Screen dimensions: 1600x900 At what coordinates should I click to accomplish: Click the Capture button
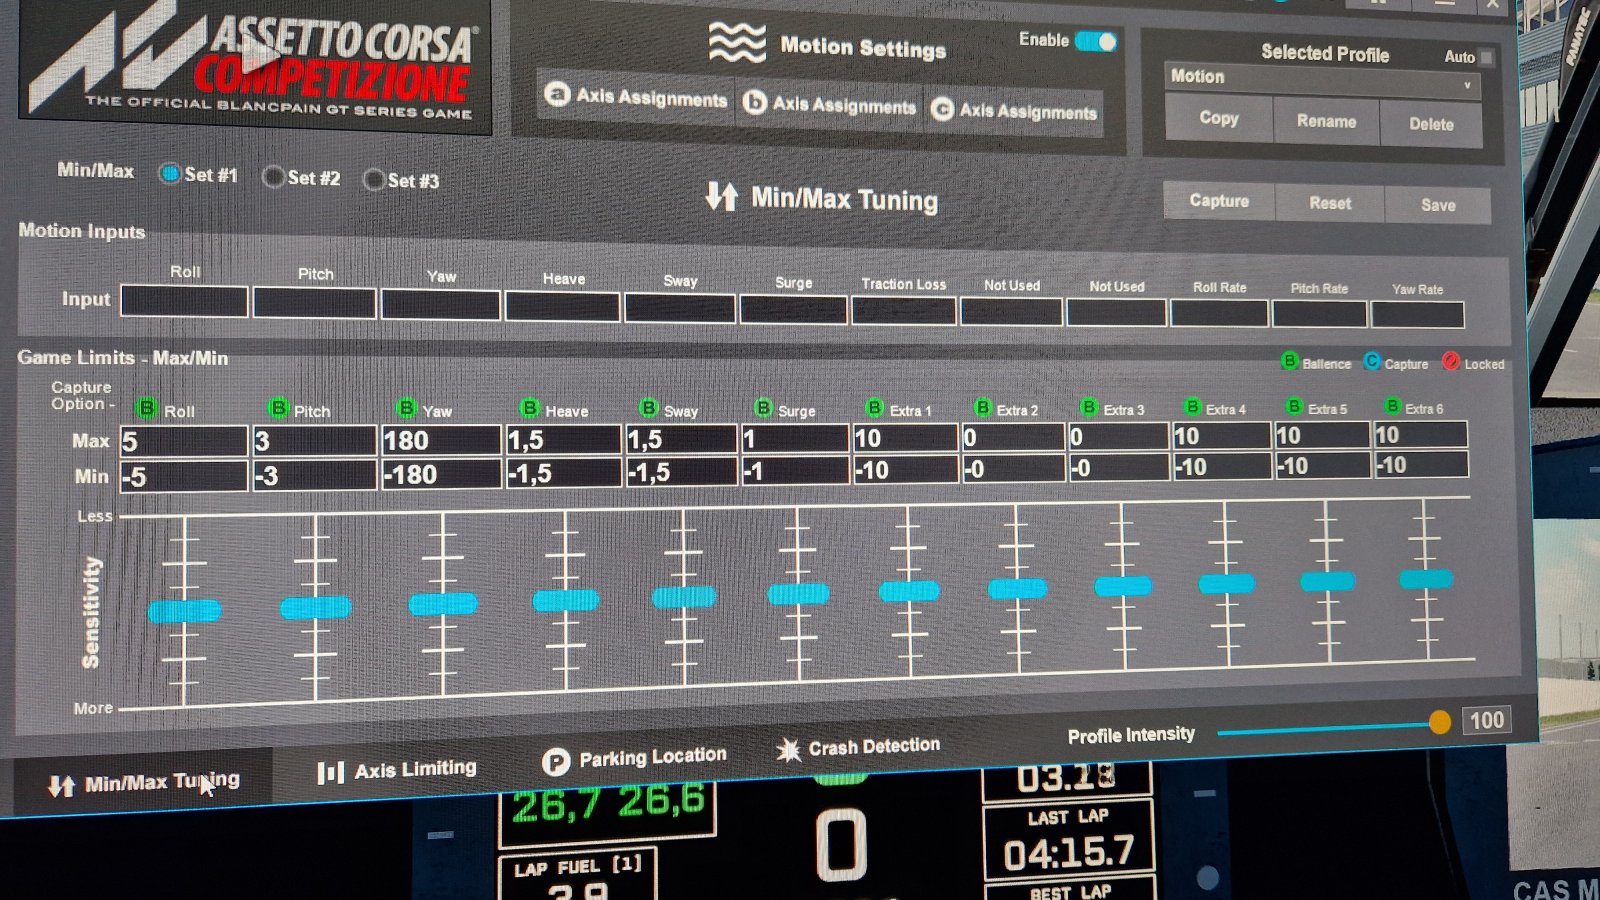coord(1219,201)
